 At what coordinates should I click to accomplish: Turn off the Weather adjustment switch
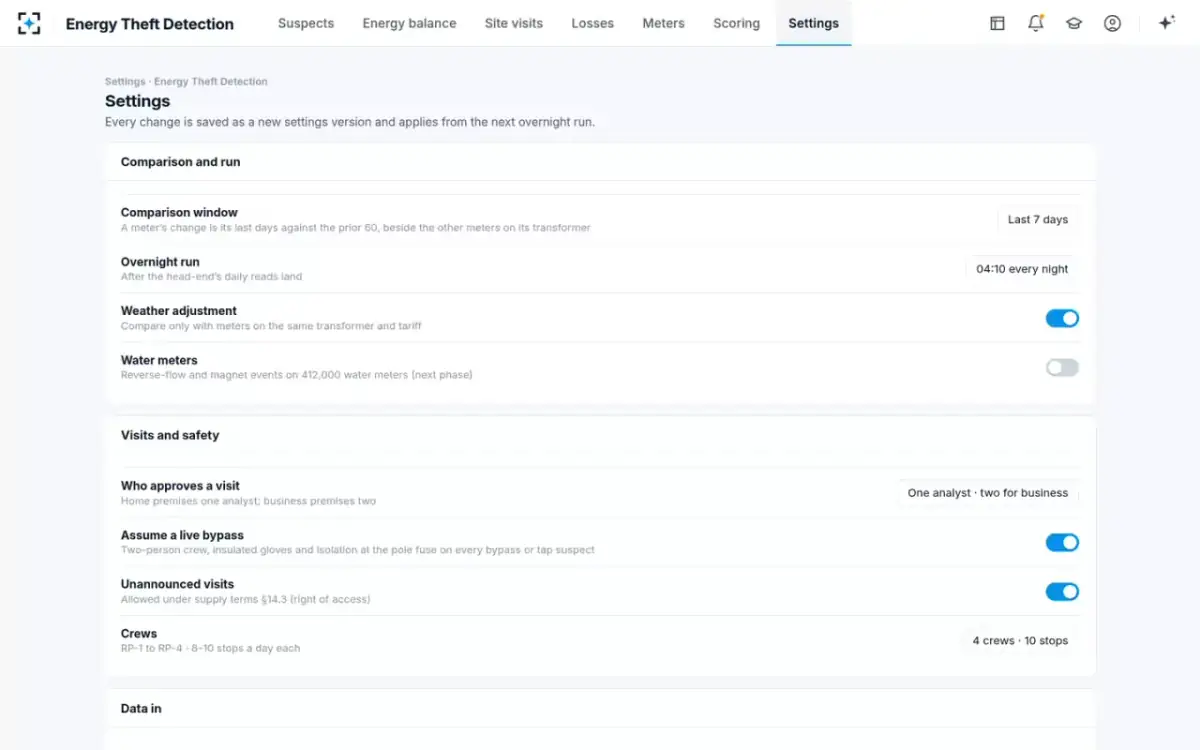1062,318
